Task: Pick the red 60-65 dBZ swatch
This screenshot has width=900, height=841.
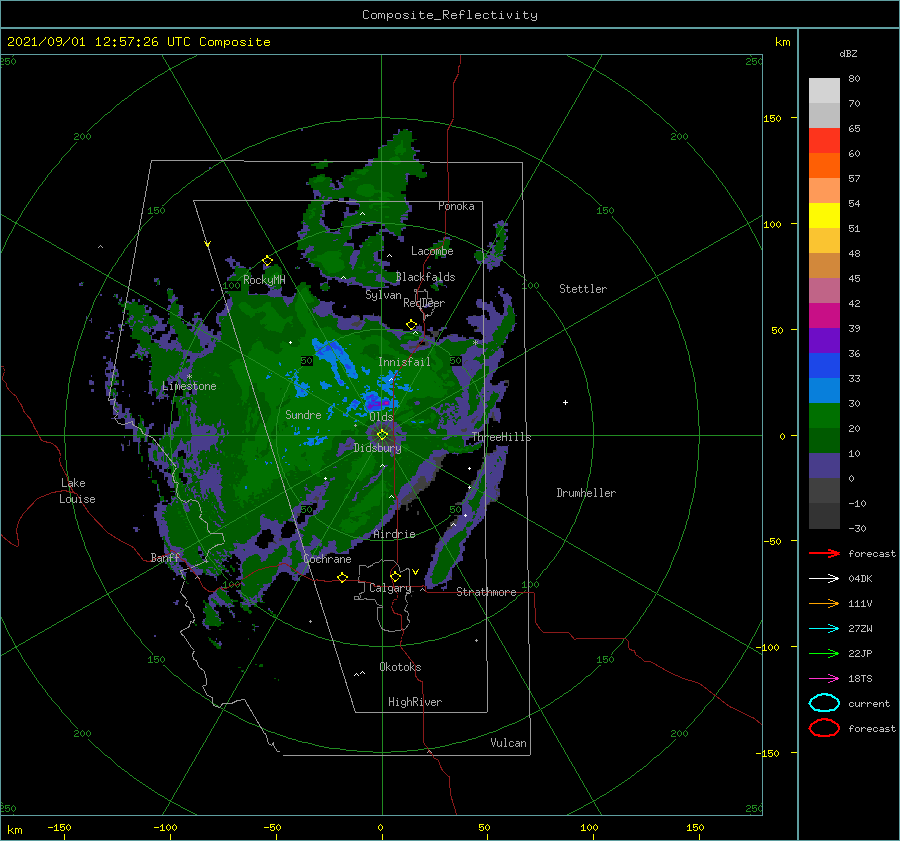Action: (x=824, y=141)
